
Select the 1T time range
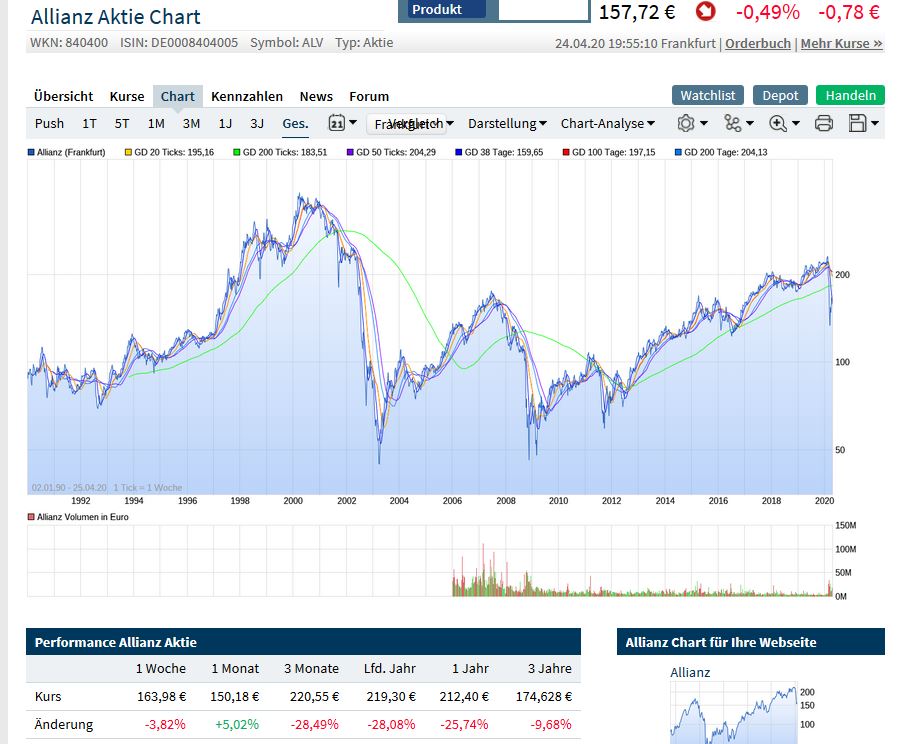click(x=89, y=123)
